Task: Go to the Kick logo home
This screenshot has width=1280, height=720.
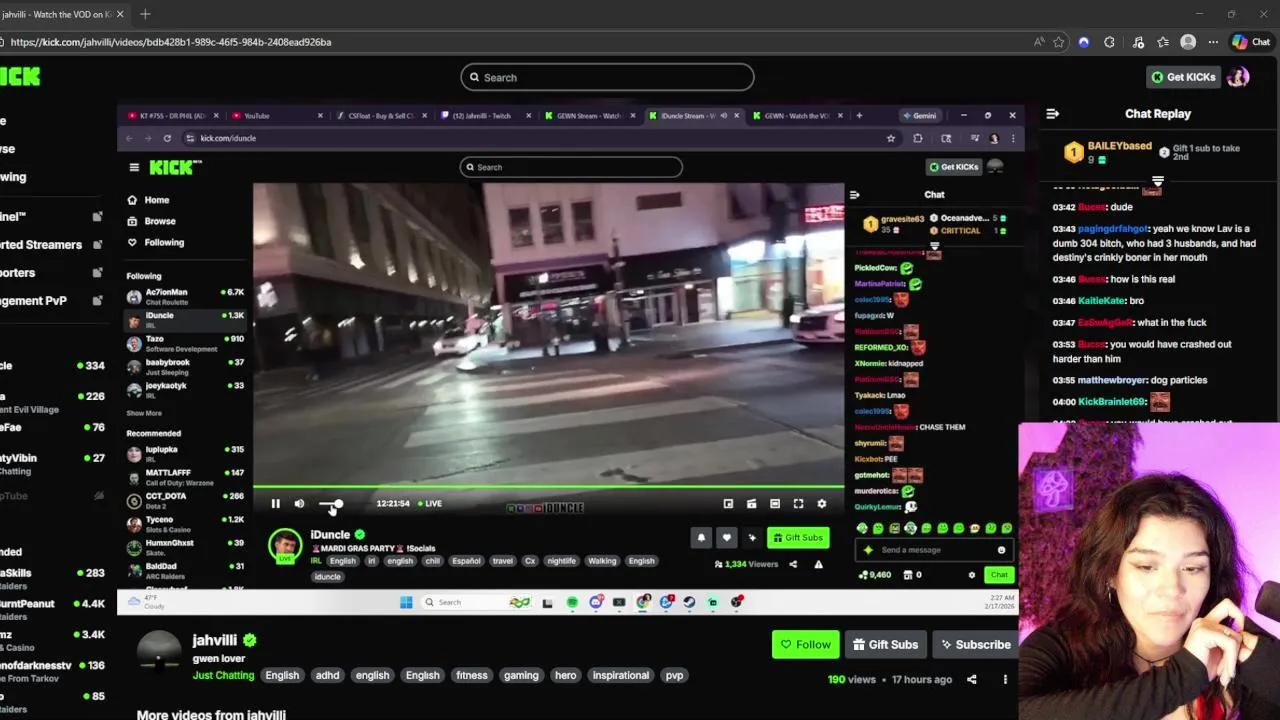Action: 20,77
